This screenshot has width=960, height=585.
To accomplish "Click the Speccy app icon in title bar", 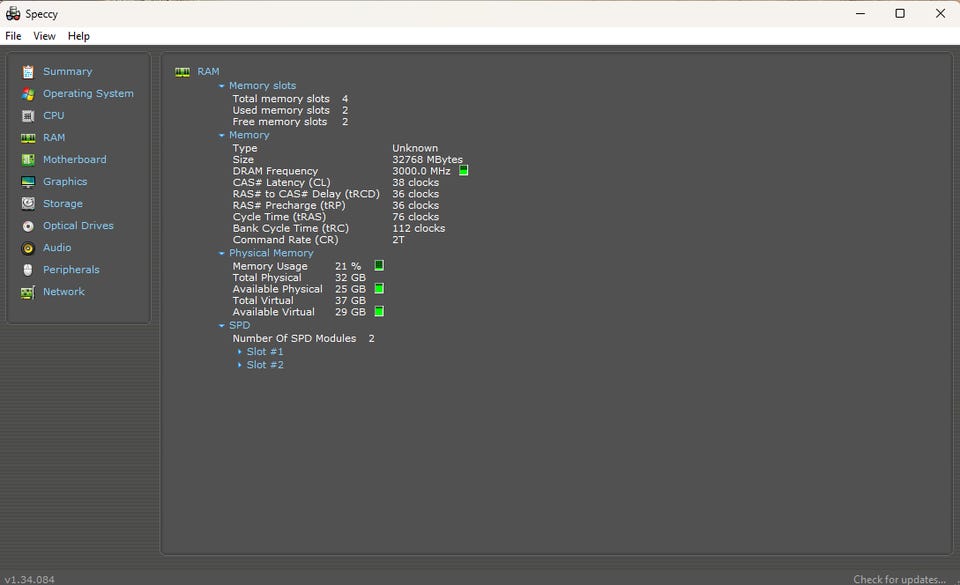I will 13,13.
